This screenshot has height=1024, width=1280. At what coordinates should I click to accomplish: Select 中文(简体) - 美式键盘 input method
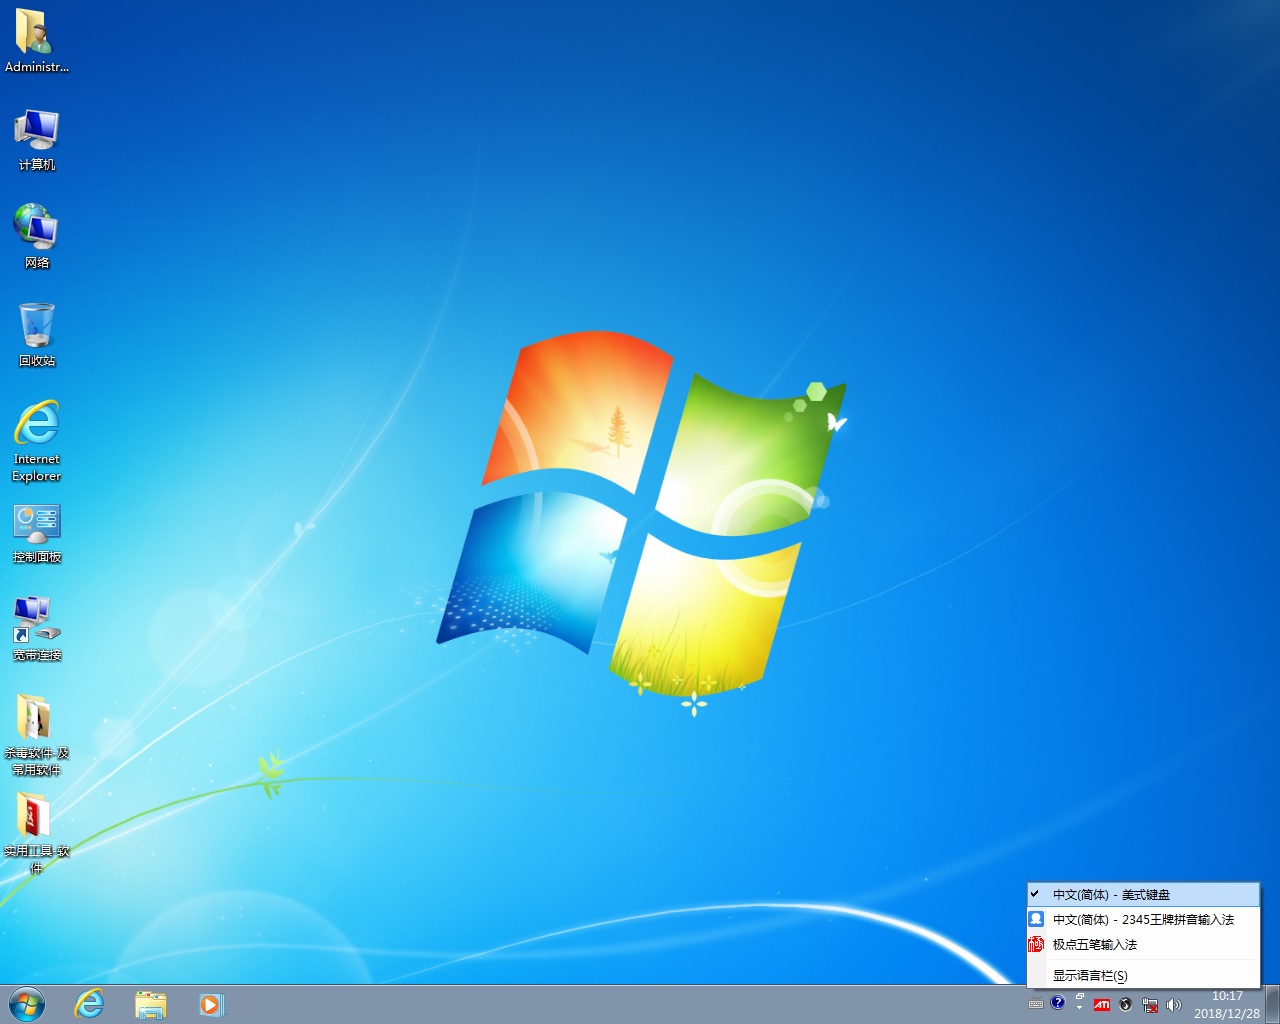click(1115, 894)
